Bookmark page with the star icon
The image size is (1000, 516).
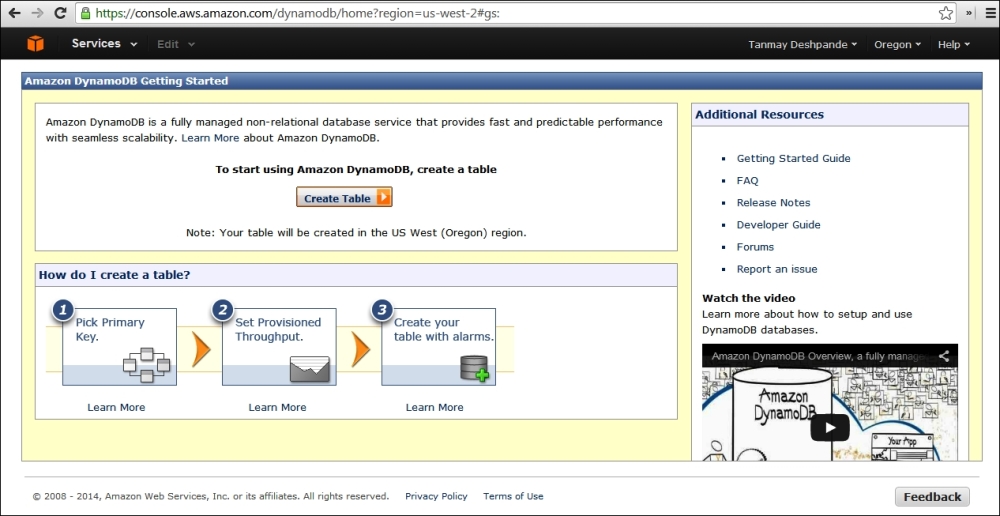pyautogui.click(x=946, y=13)
